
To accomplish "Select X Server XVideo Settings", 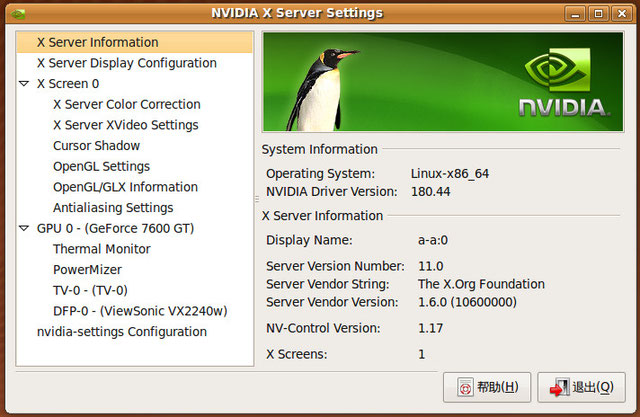I will pos(125,125).
